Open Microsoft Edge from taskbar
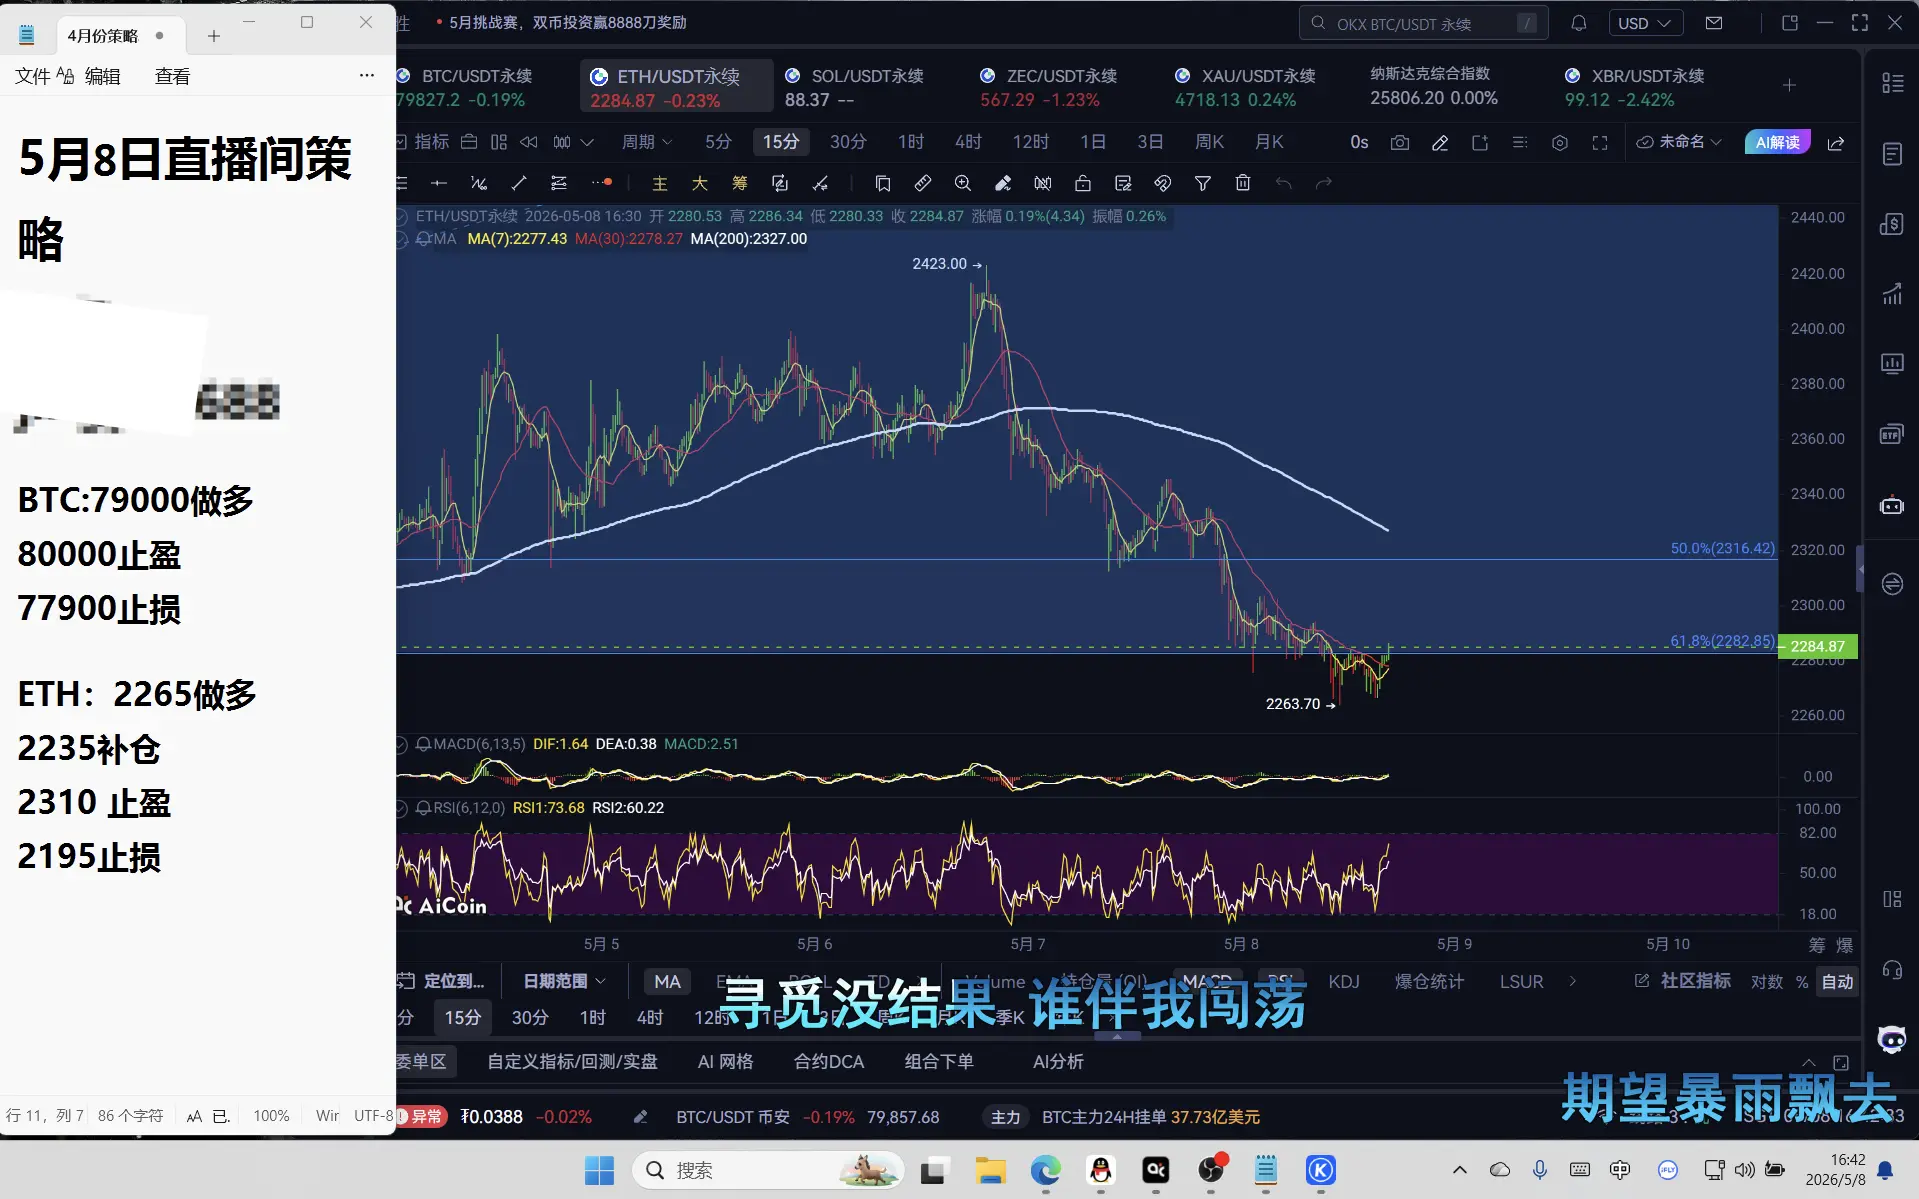 pos(1046,1170)
